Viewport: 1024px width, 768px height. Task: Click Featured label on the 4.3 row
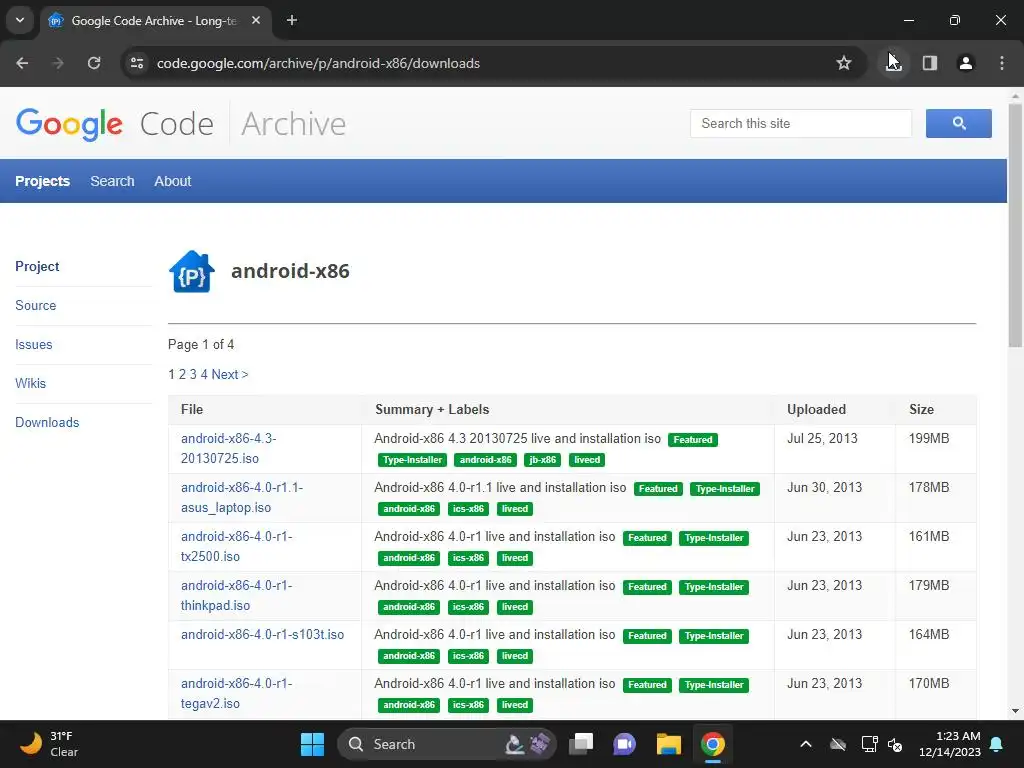tap(693, 440)
